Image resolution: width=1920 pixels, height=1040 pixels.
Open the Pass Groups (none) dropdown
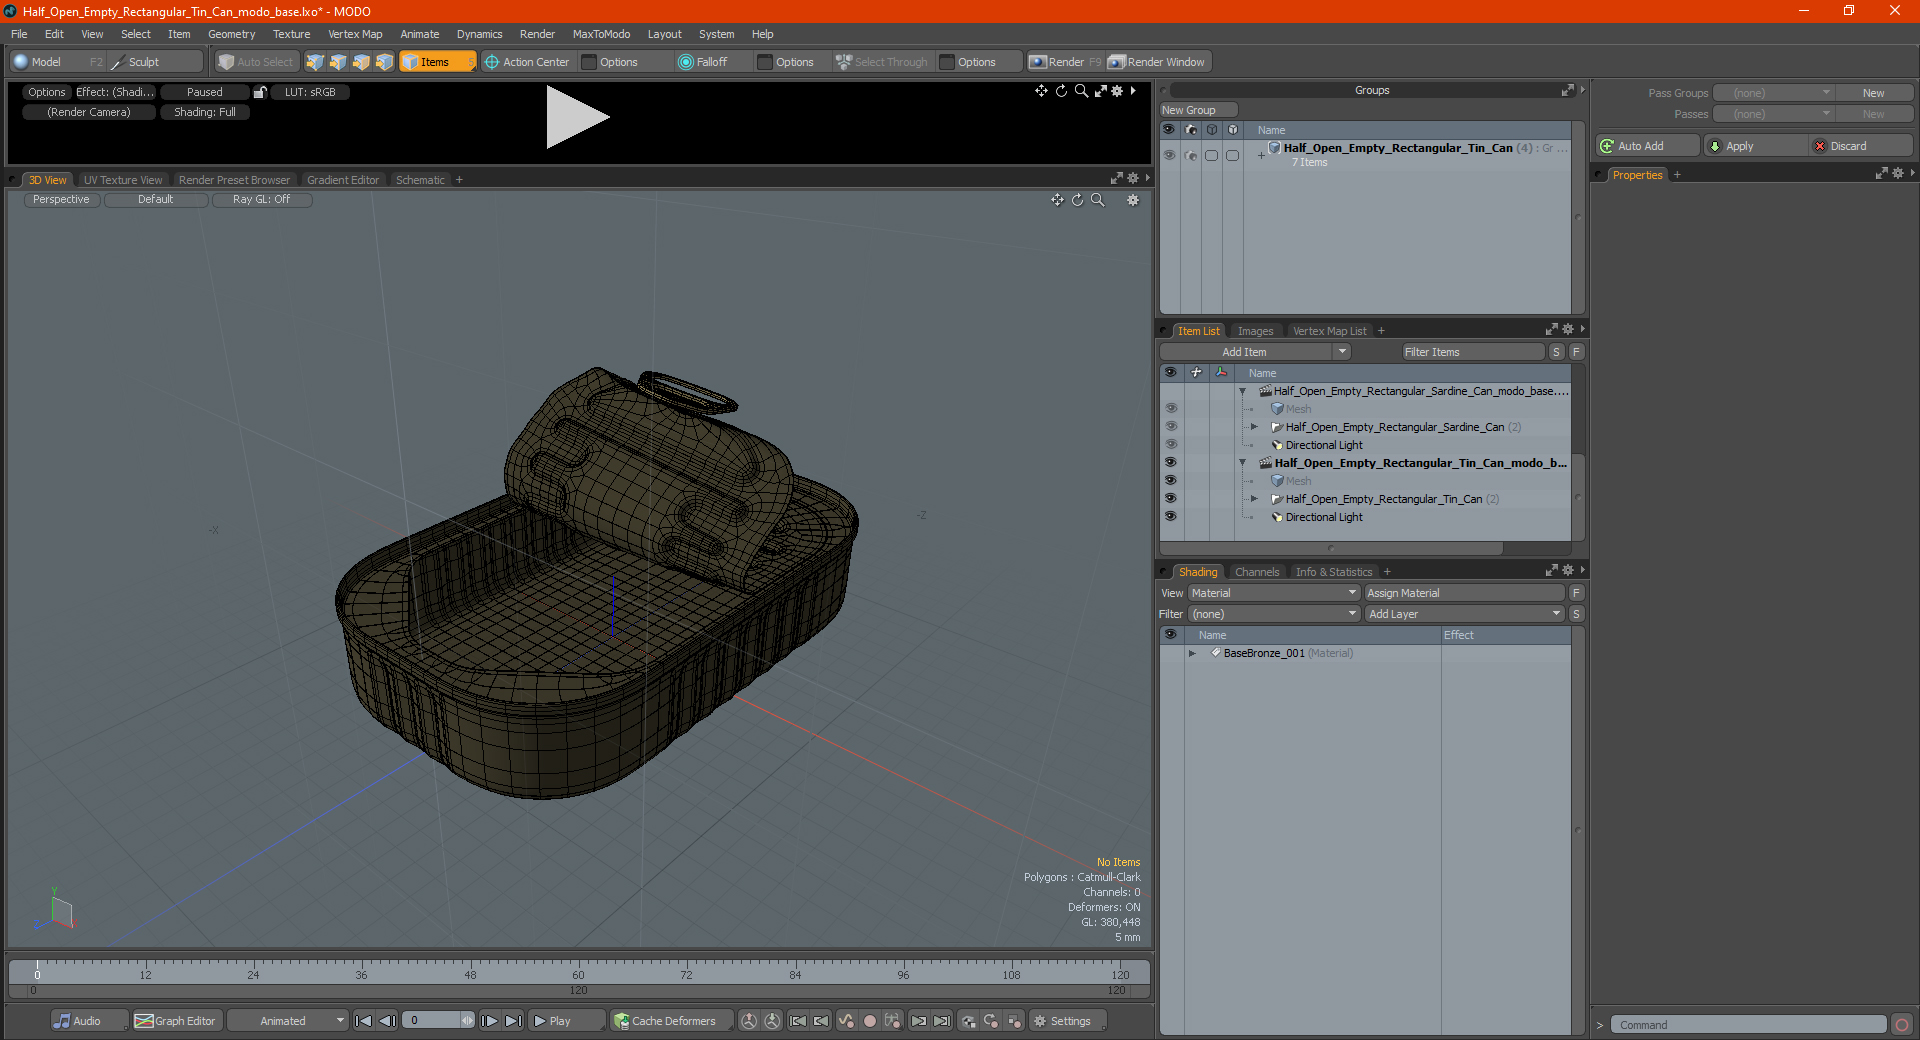tap(1773, 93)
